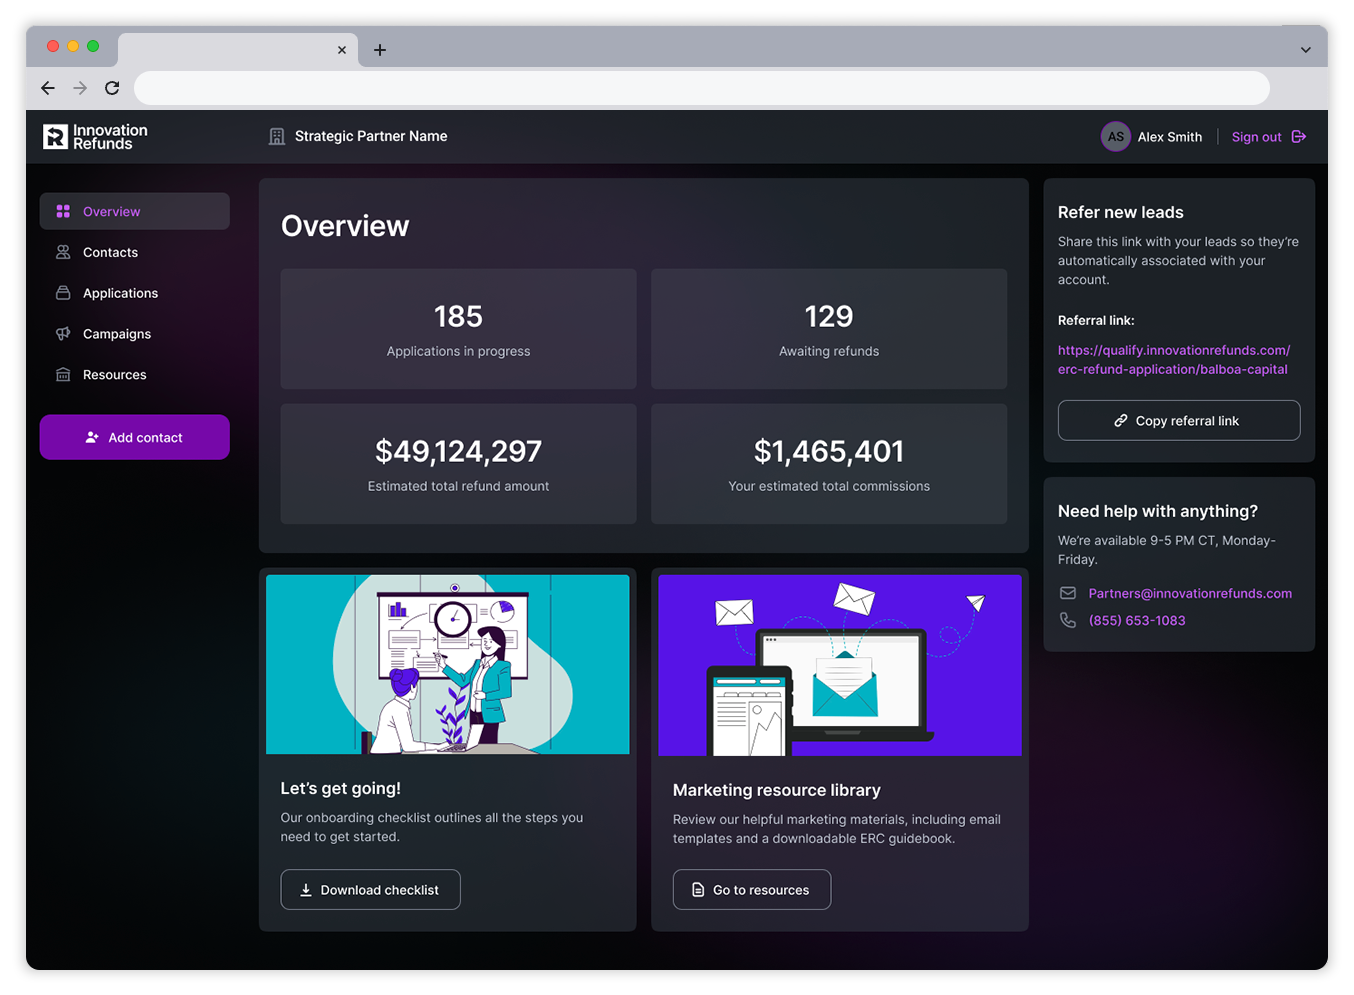Open the Resources sidebar section
The height and width of the screenshot is (995, 1354).
tap(114, 375)
